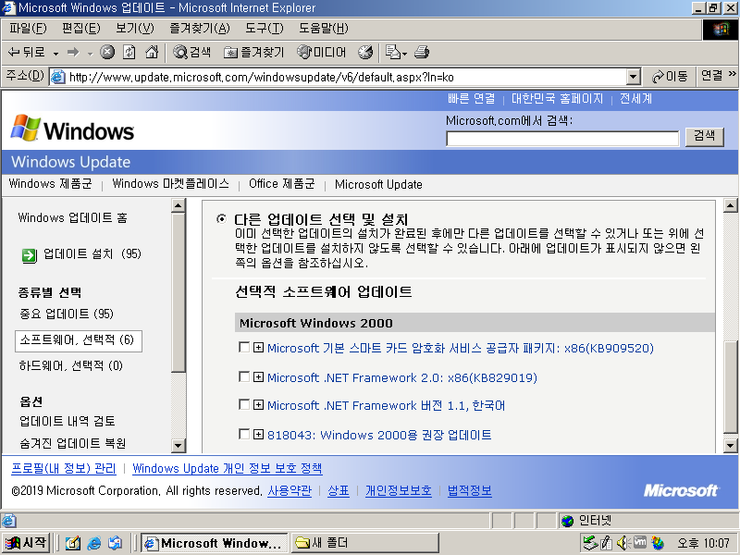This screenshot has width=740, height=555.
Task: Click the Office 제품군 tab link
Action: 282,184
